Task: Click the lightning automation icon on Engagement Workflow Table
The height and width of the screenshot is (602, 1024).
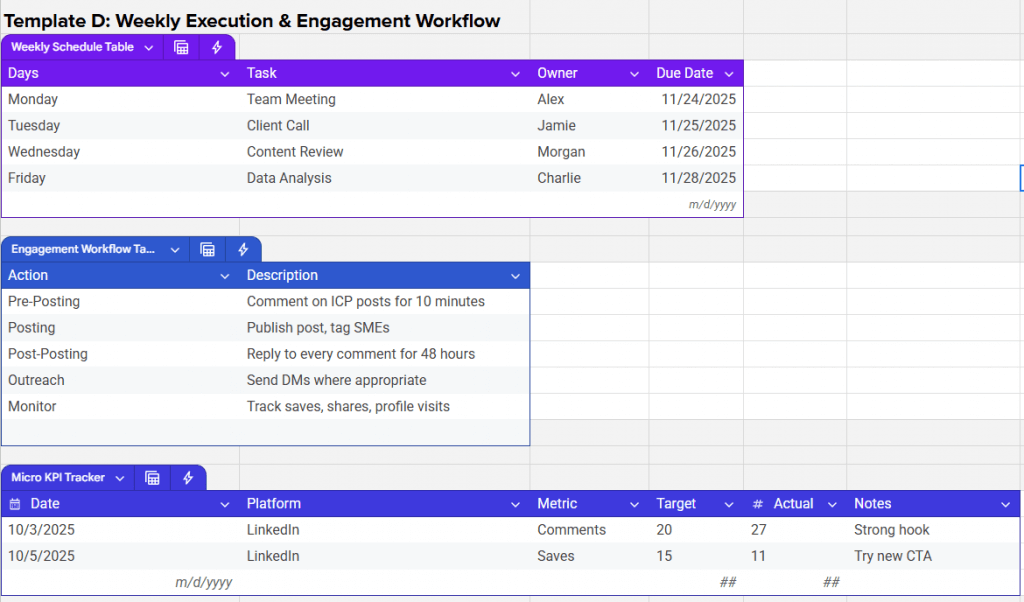Action: click(243, 249)
